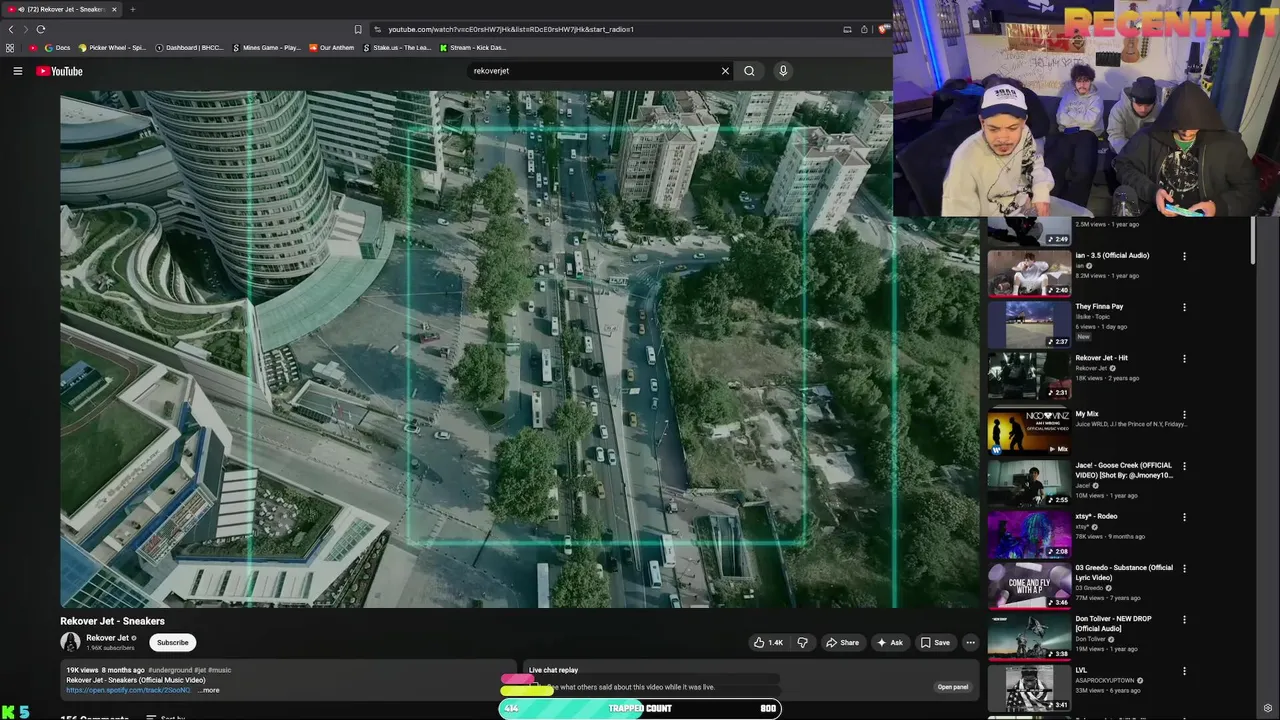The width and height of the screenshot is (1280, 720).
Task: Open Rekover Jet channel avatar
Action: 70,643
